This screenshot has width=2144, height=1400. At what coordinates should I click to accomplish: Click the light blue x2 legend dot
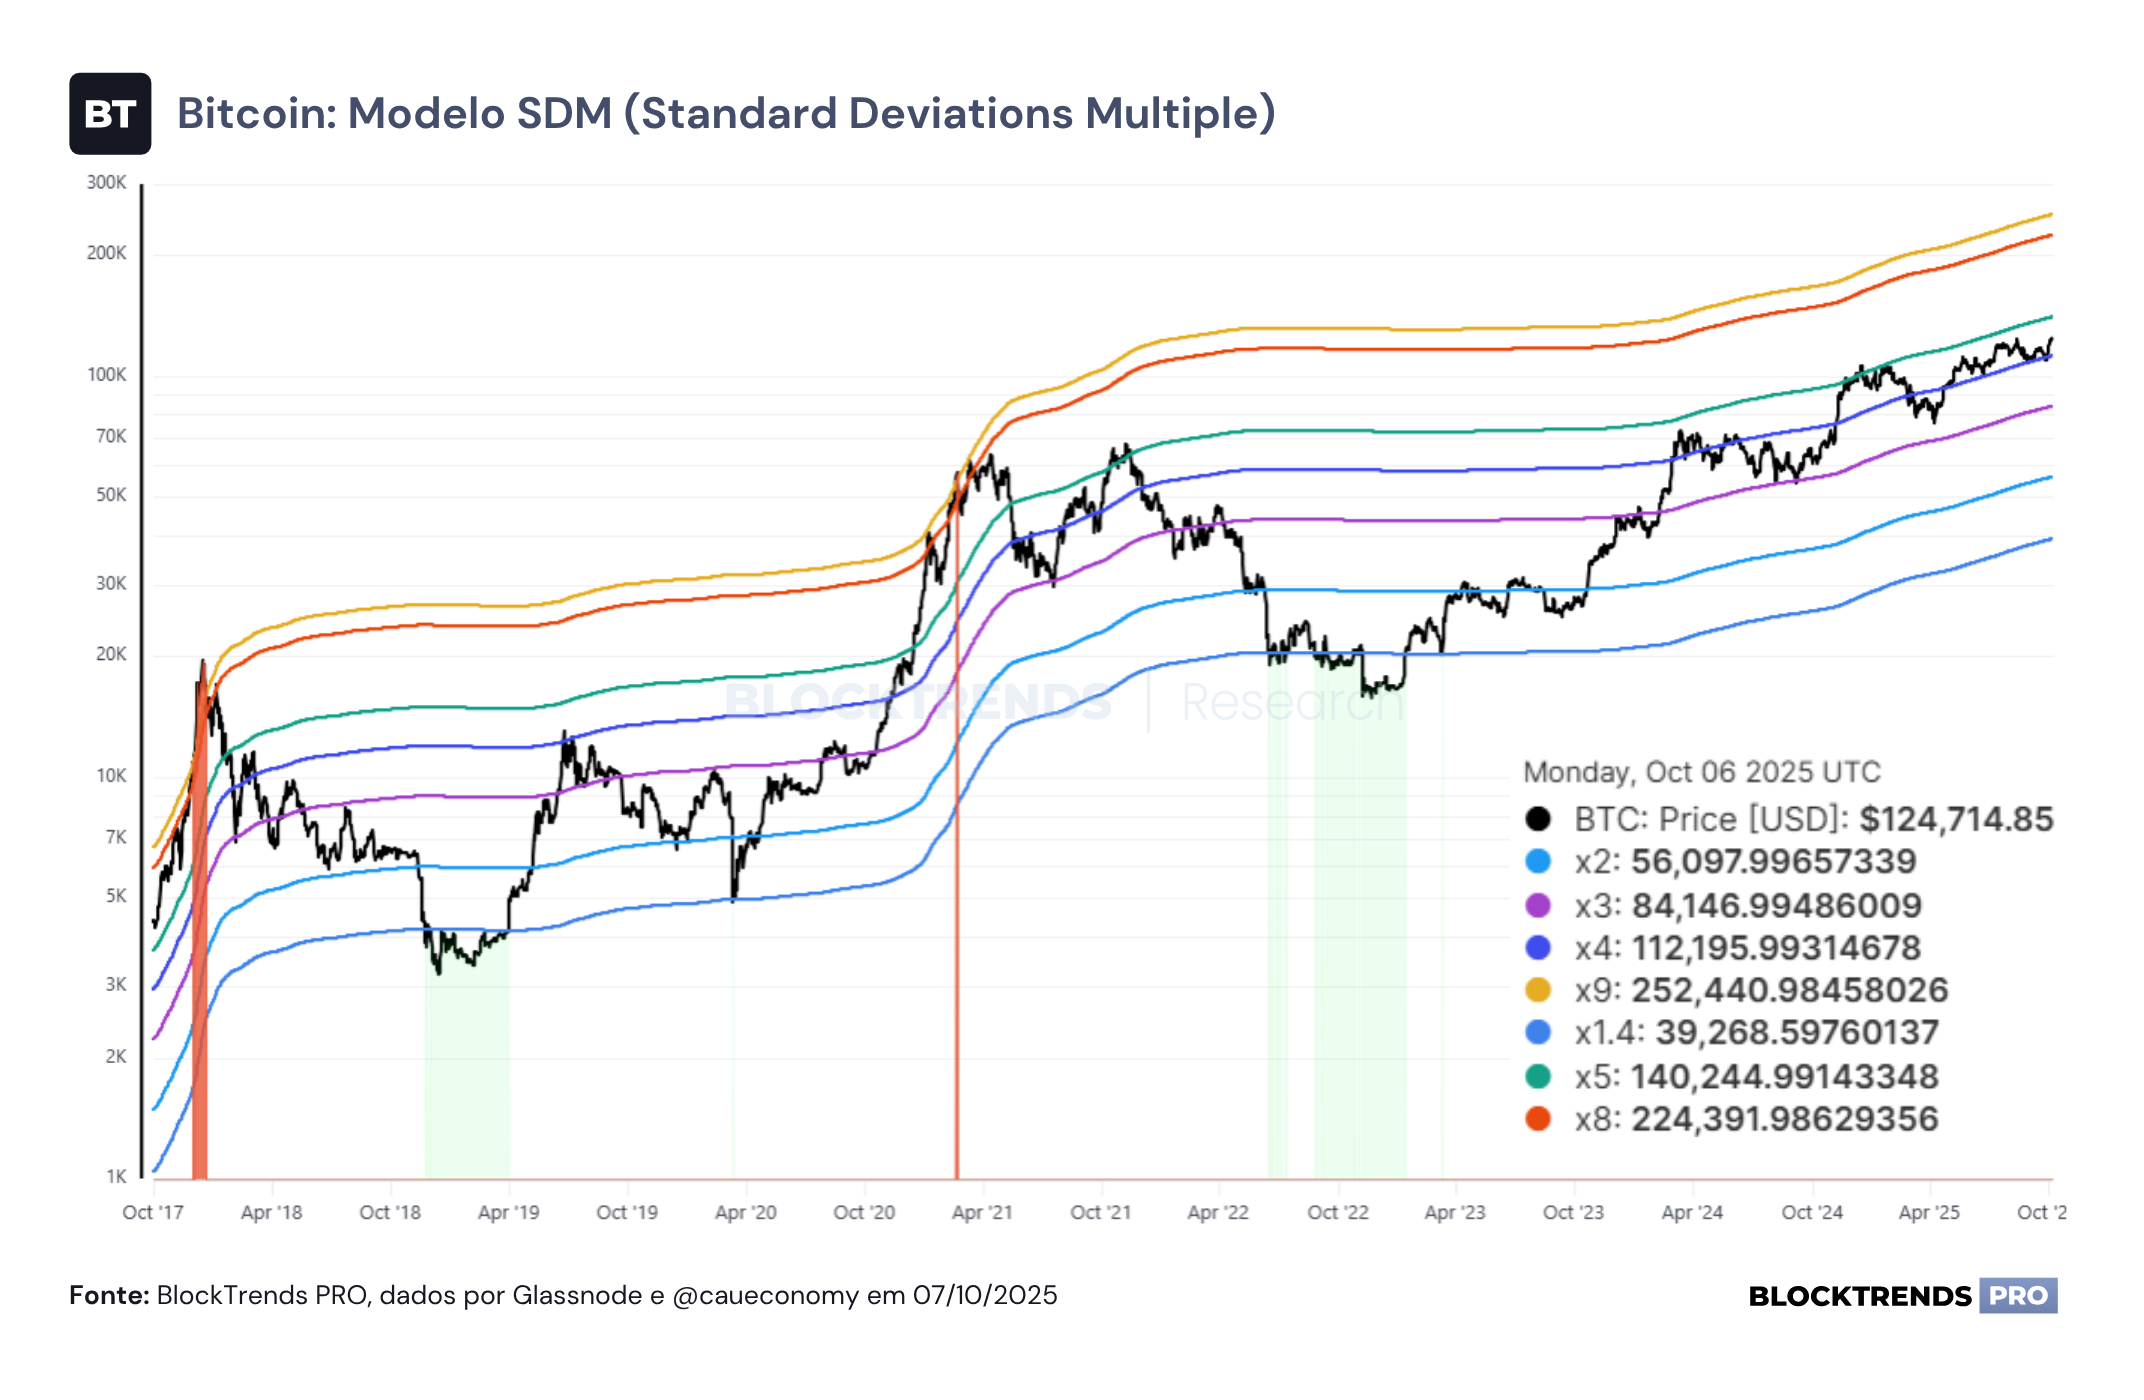(x=1538, y=862)
